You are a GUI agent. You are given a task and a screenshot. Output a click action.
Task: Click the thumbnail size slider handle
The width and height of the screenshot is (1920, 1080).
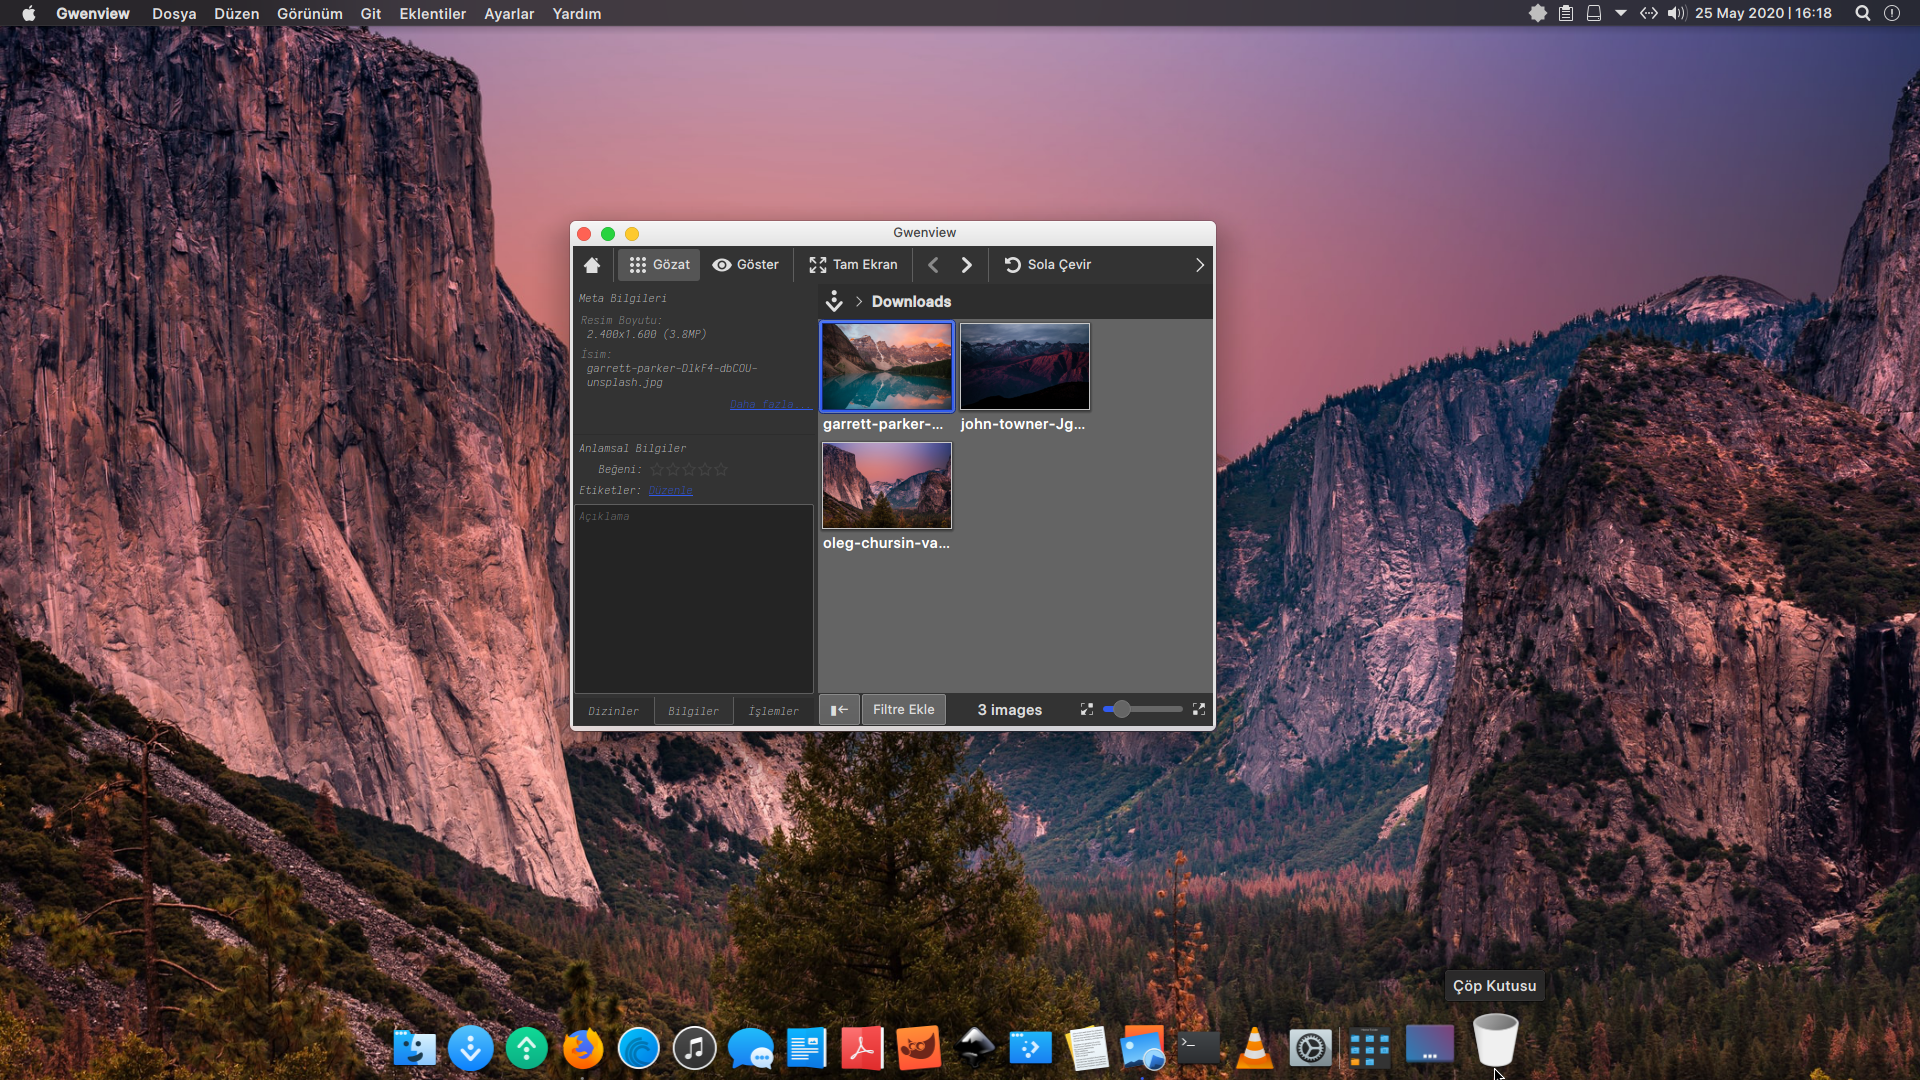tap(1122, 709)
